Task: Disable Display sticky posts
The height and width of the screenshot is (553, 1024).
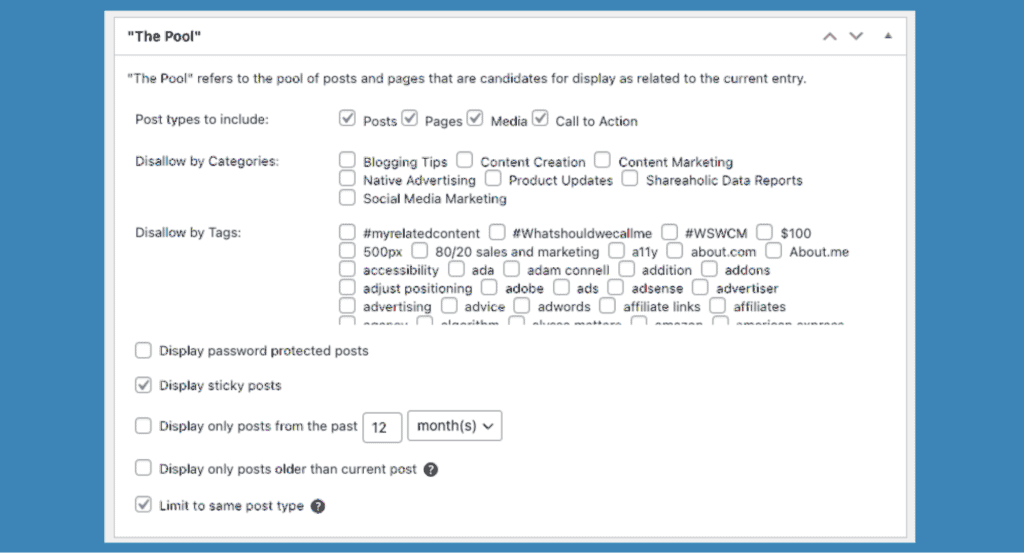Action: (x=143, y=385)
